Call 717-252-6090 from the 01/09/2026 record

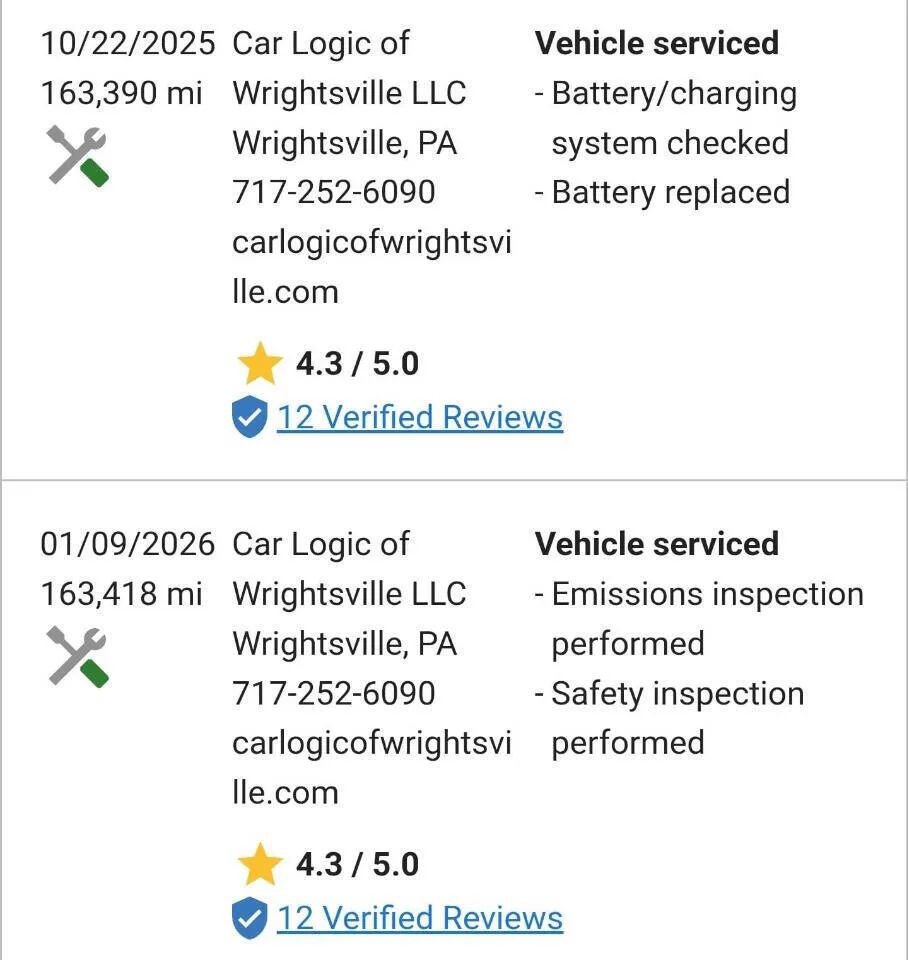[x=334, y=693]
